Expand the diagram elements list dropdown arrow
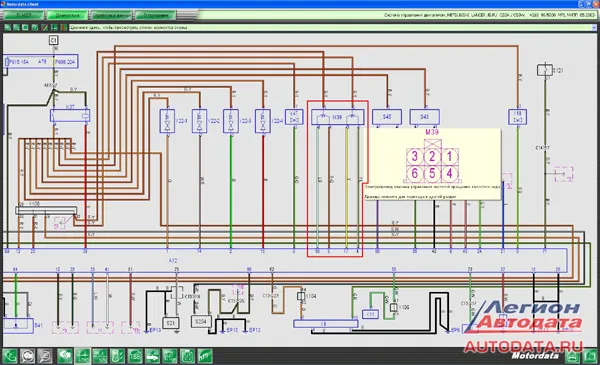600x365 pixels. pyautogui.click(x=594, y=28)
